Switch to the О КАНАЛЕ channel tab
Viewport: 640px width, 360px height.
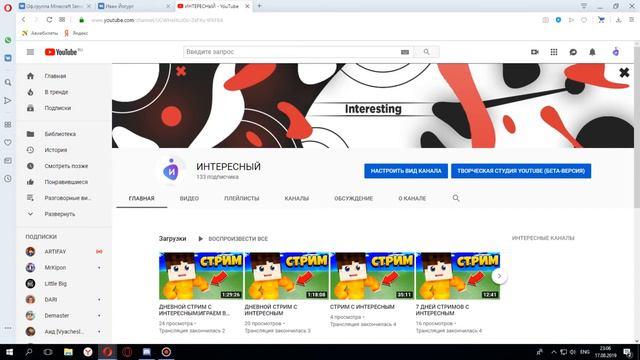412,198
